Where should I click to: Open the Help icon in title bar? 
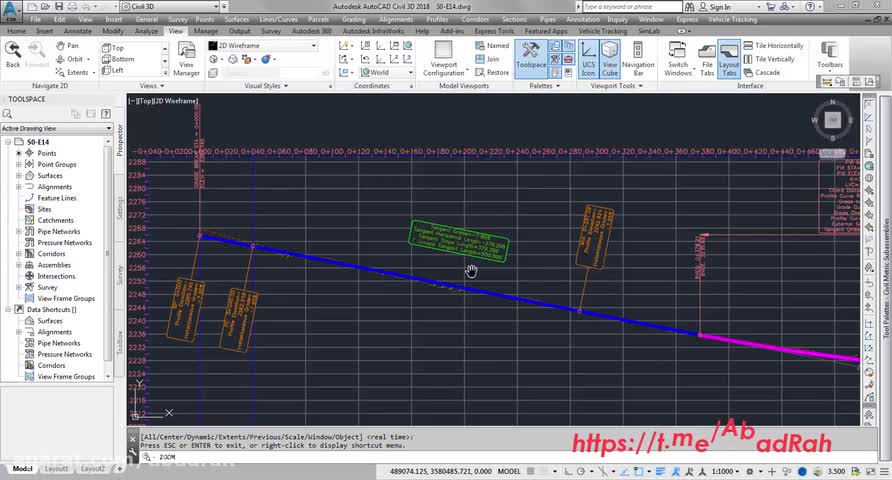pos(810,7)
